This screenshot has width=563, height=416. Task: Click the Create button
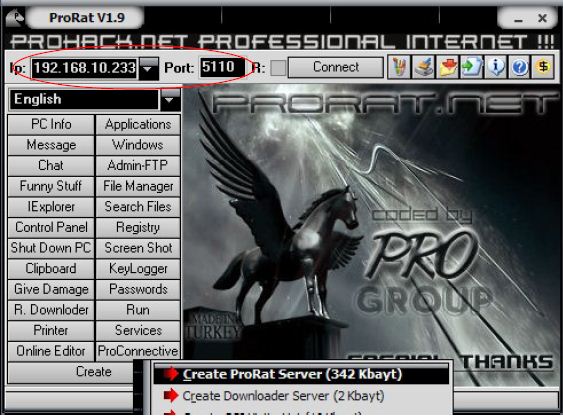point(71,373)
